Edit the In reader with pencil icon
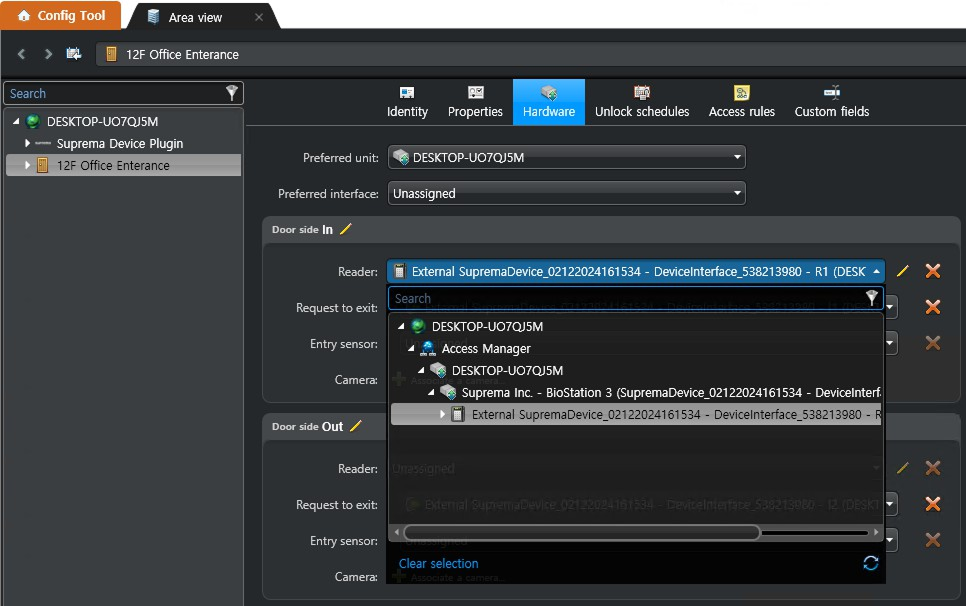Screen dimensions: 966x606 pyautogui.click(x=903, y=271)
